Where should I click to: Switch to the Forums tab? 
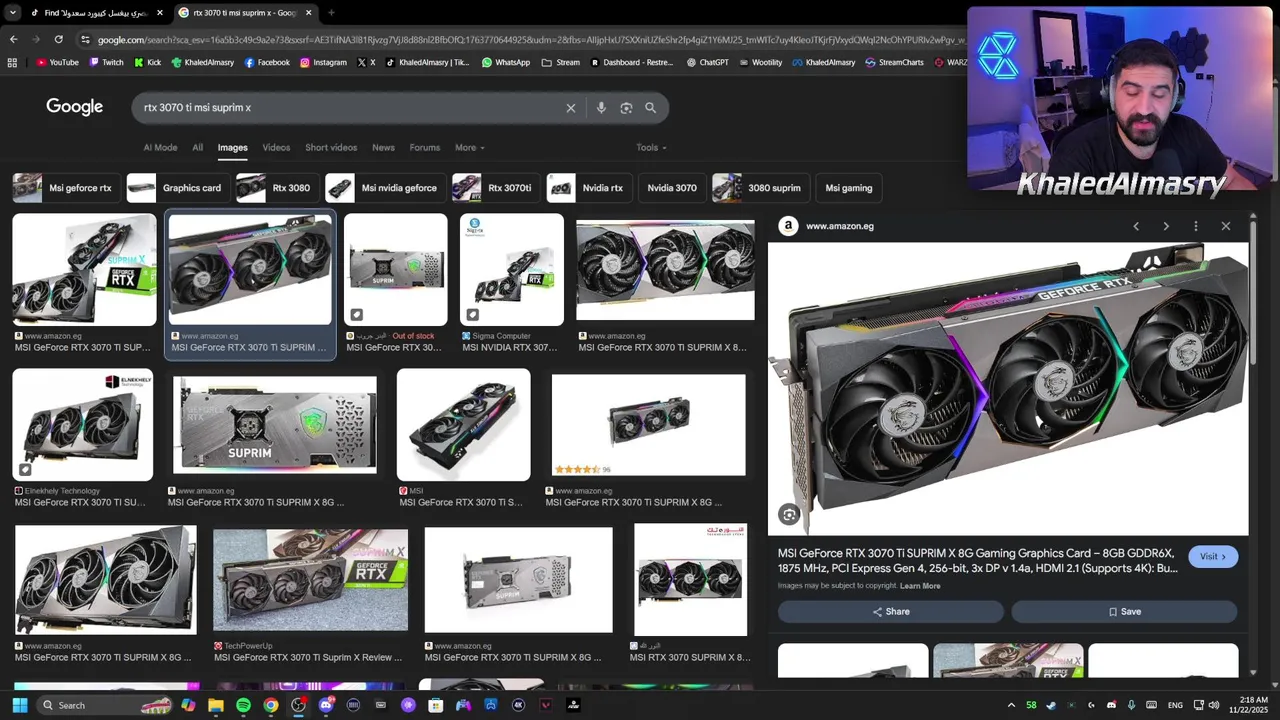tap(425, 147)
